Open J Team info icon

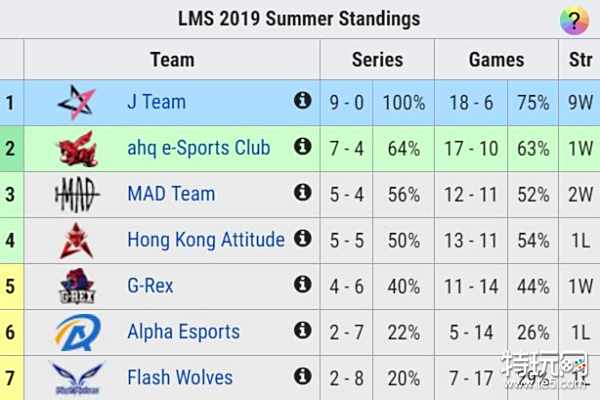point(302,100)
